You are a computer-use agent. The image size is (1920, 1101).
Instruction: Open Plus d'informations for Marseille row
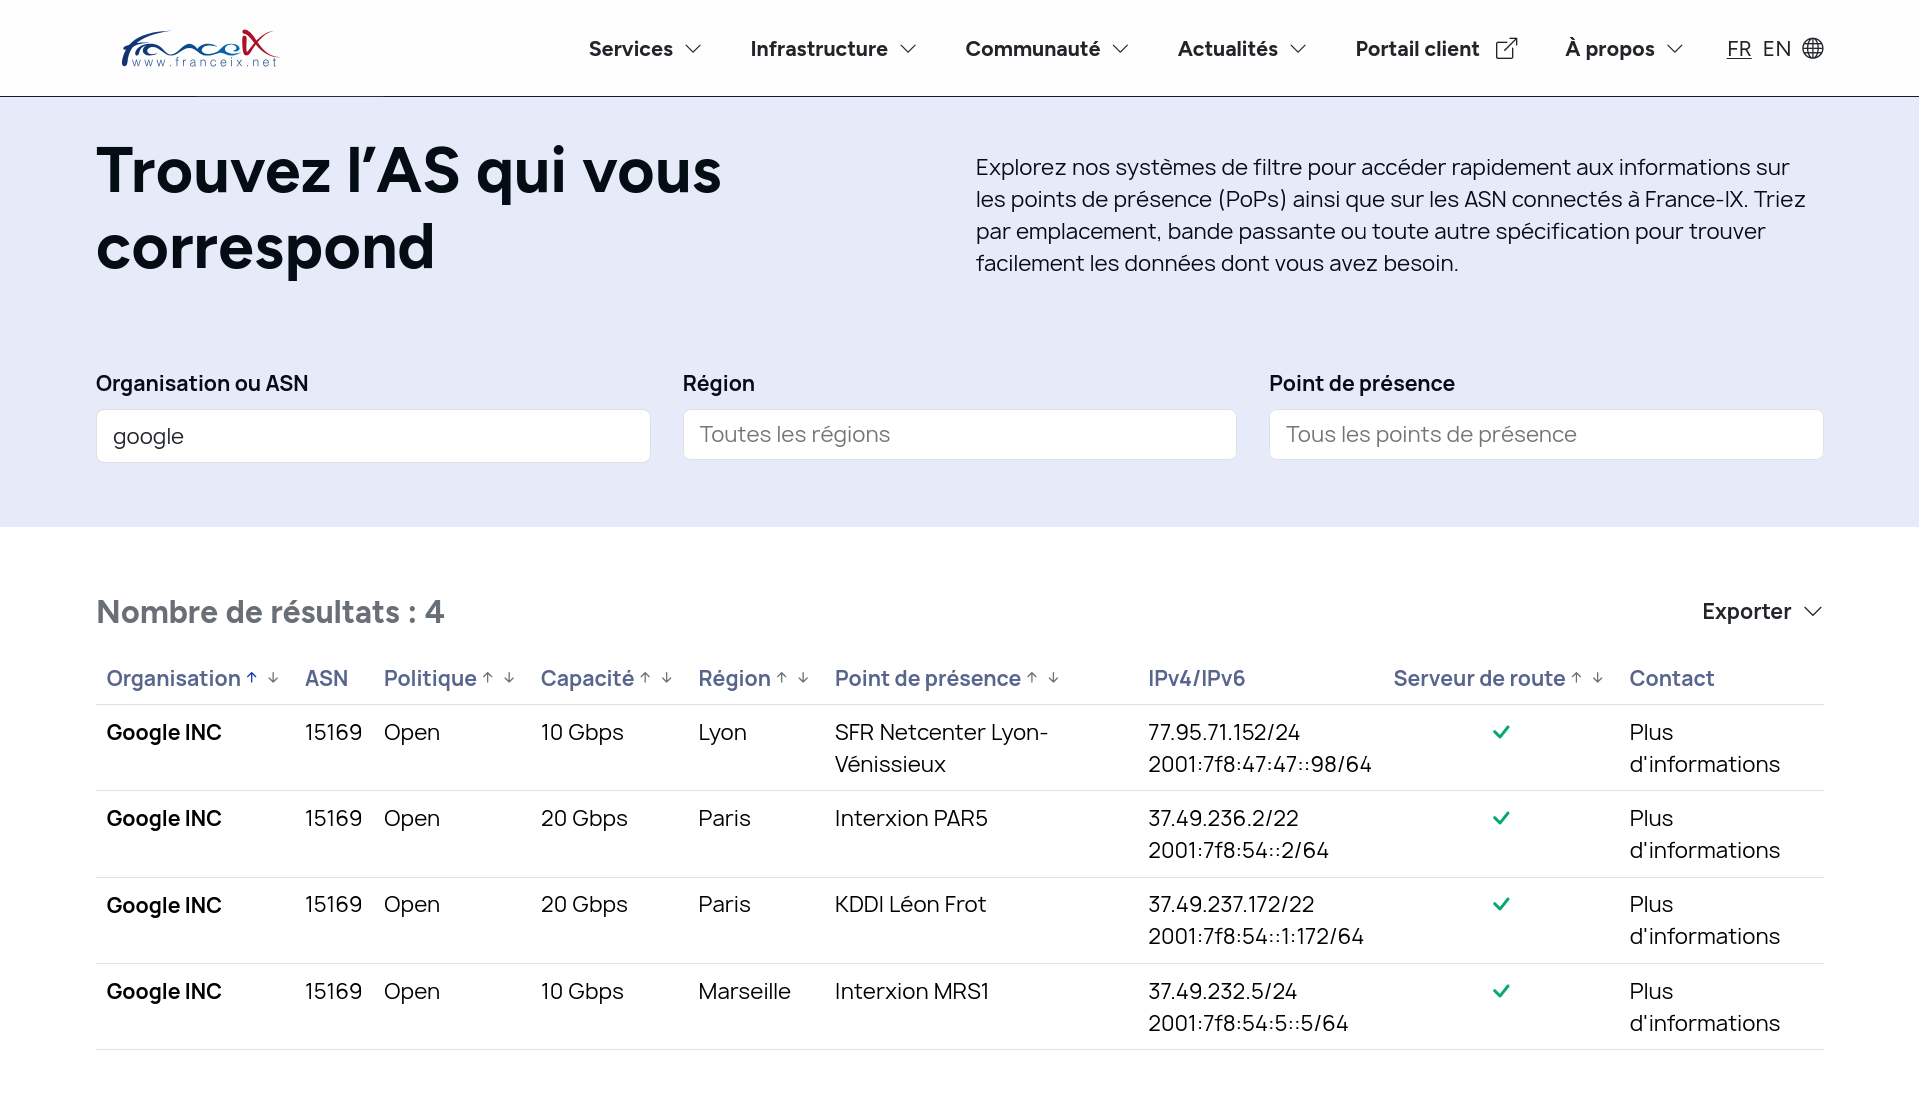(x=1704, y=1007)
